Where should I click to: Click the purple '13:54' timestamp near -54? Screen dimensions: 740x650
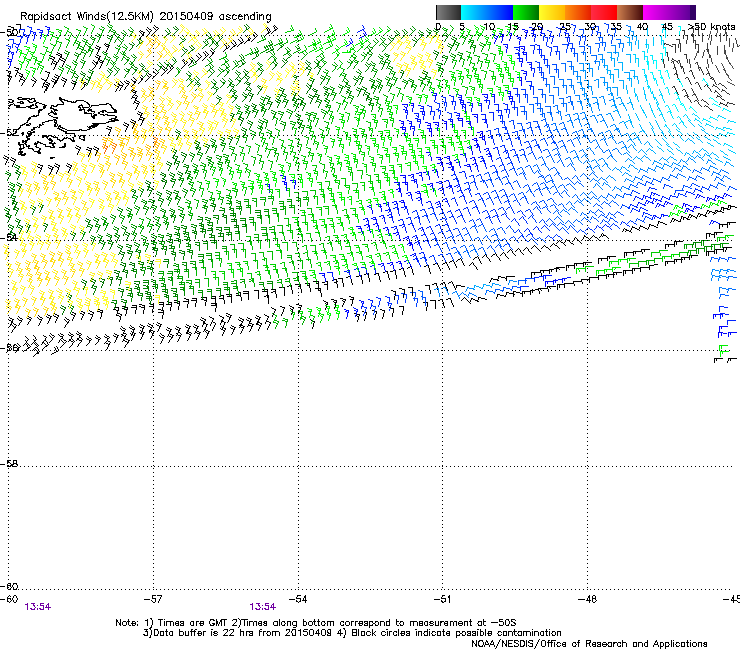click(263, 607)
